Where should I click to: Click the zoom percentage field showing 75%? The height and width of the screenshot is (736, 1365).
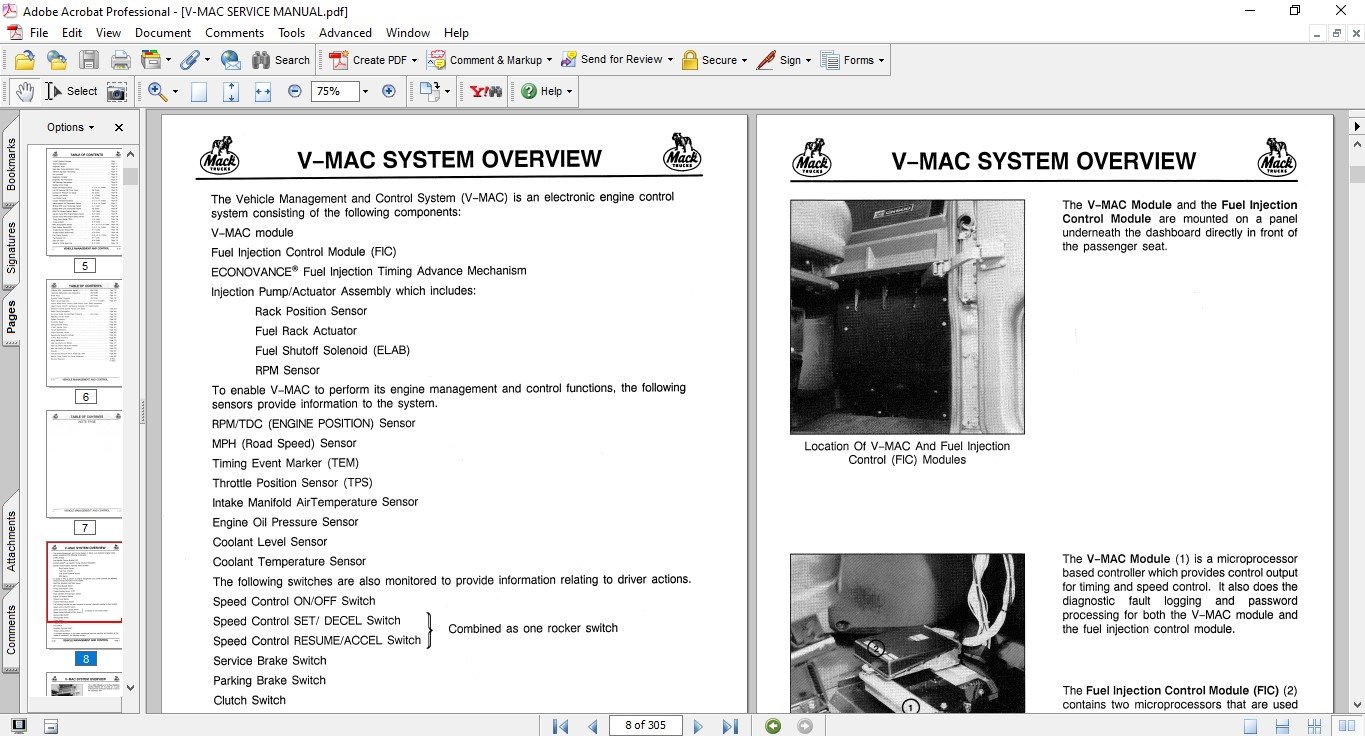click(333, 91)
